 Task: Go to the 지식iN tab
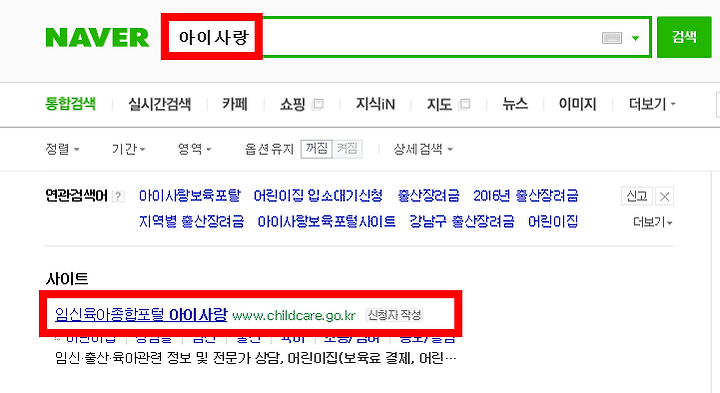[375, 104]
